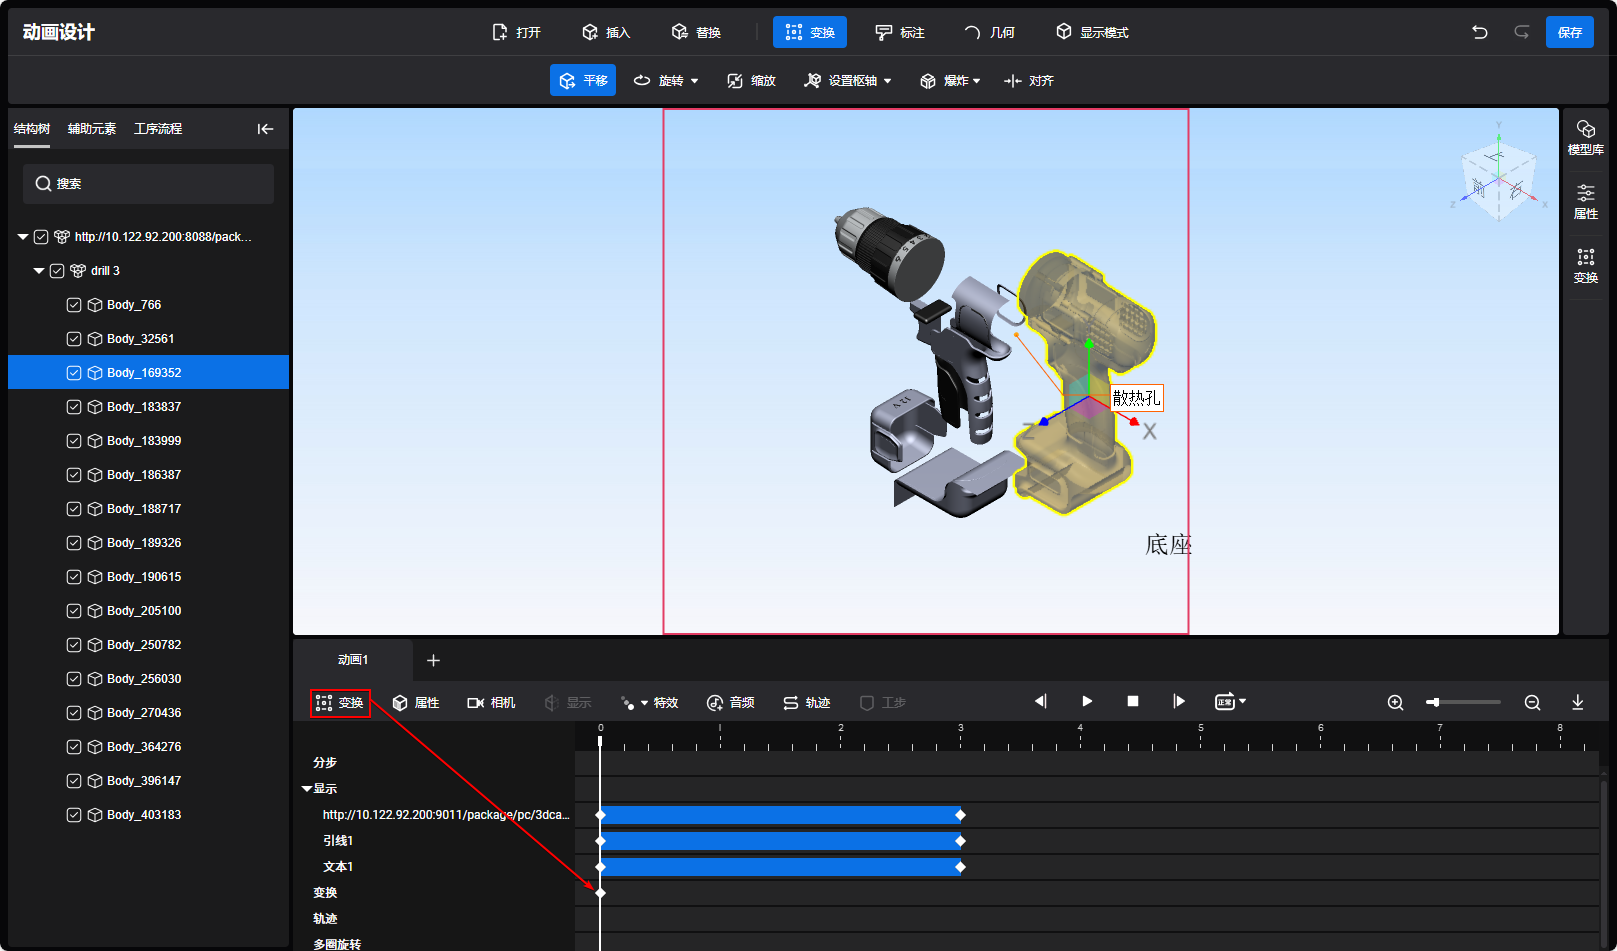Play the animation timeline
The image size is (1617, 951).
1087,702
